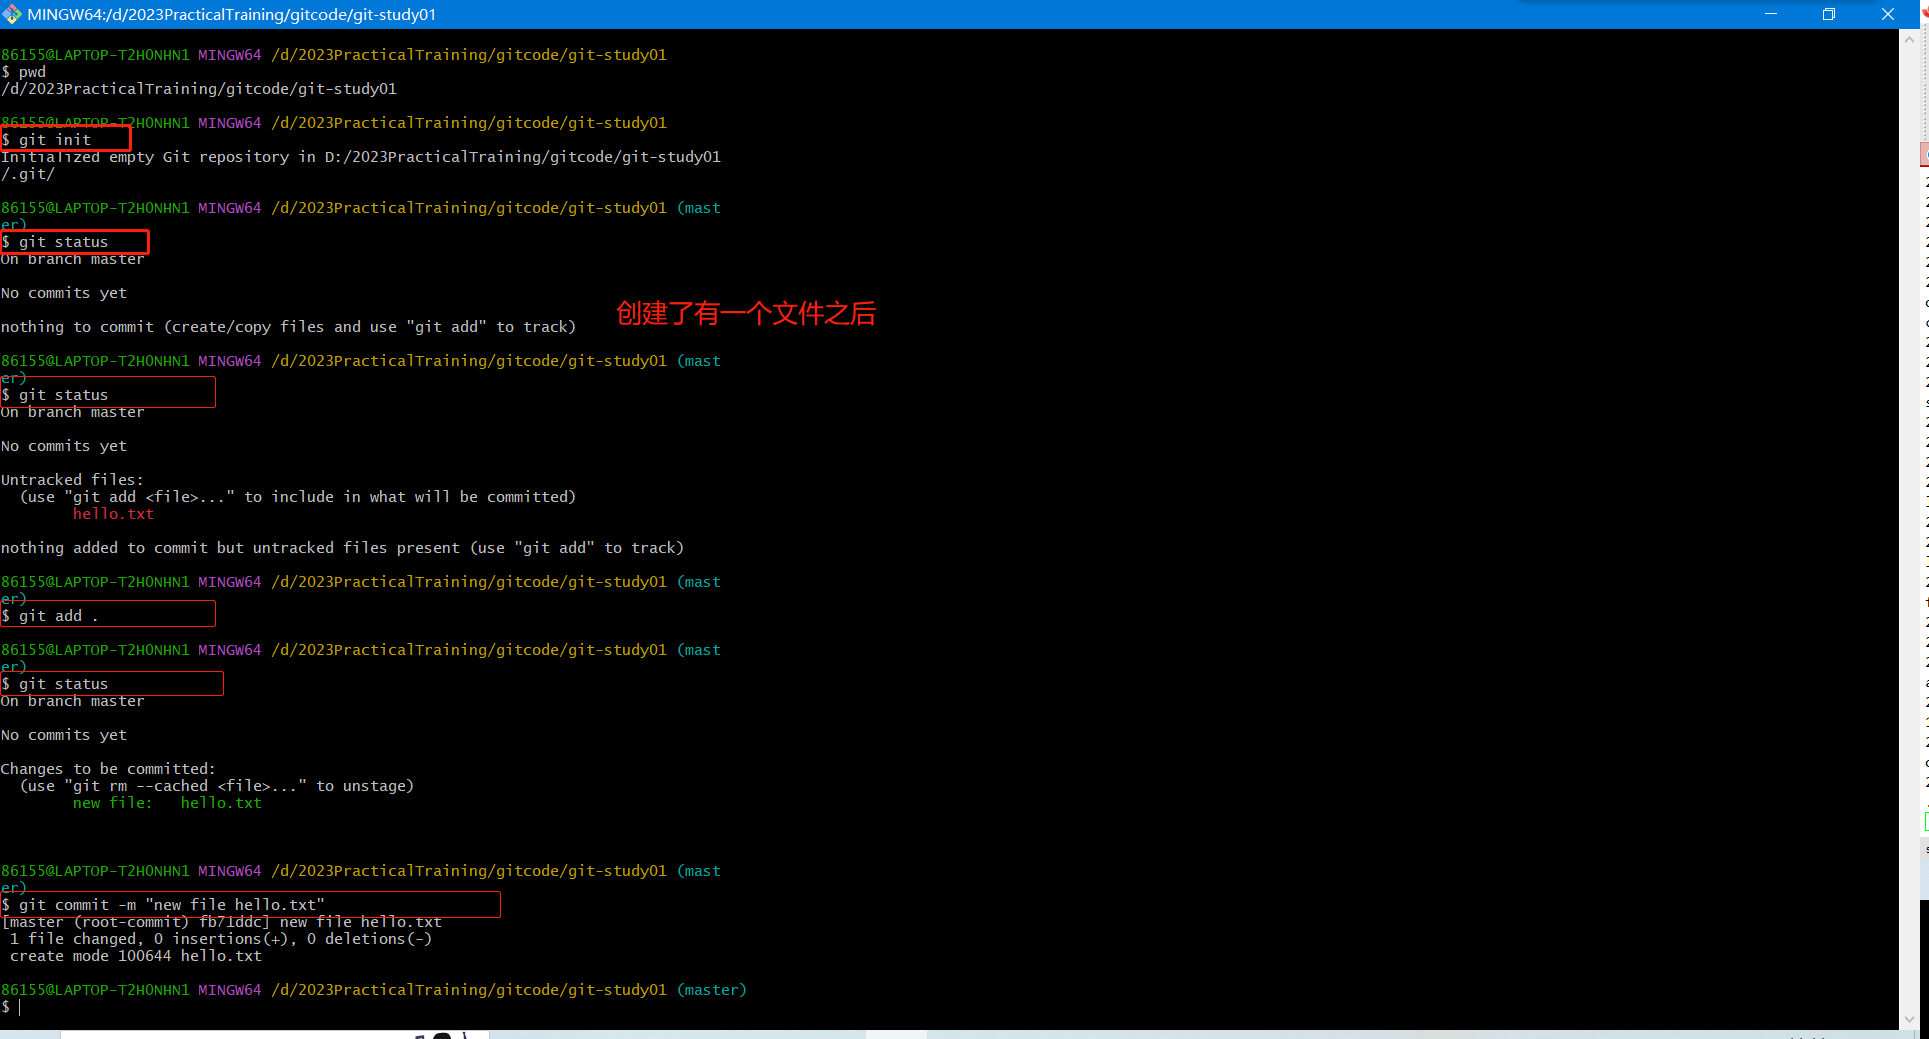The image size is (1929, 1039).
Task: Click the empty '$' prompt with the cursor
Action: pos(11,1007)
